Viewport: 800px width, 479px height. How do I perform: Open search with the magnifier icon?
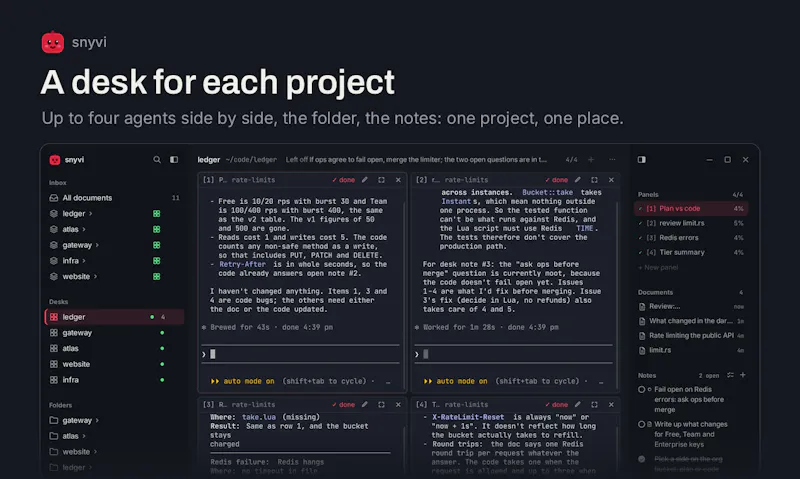coord(157,160)
